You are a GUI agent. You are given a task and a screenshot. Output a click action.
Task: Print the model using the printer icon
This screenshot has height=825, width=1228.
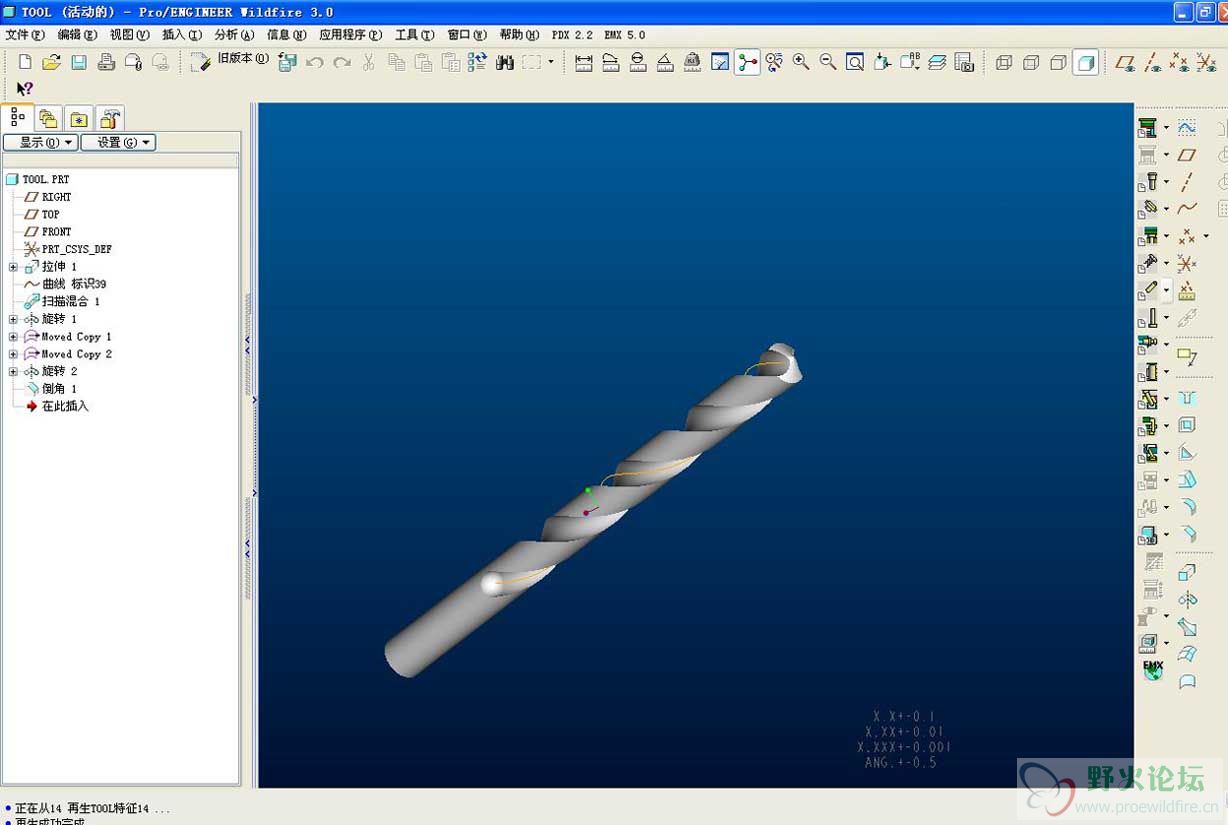click(x=106, y=62)
